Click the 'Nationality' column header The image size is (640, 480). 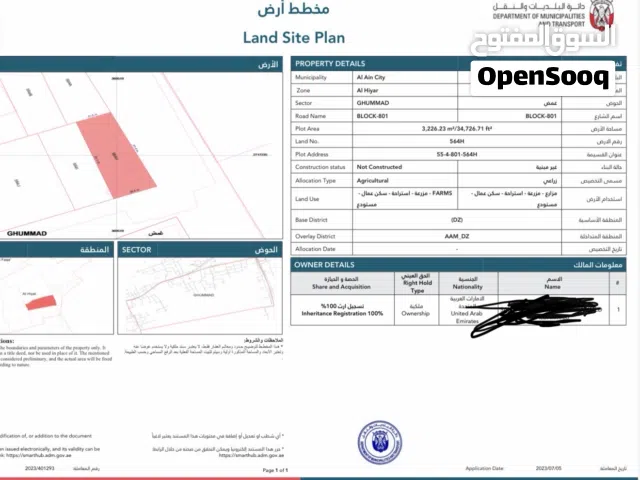(467, 283)
